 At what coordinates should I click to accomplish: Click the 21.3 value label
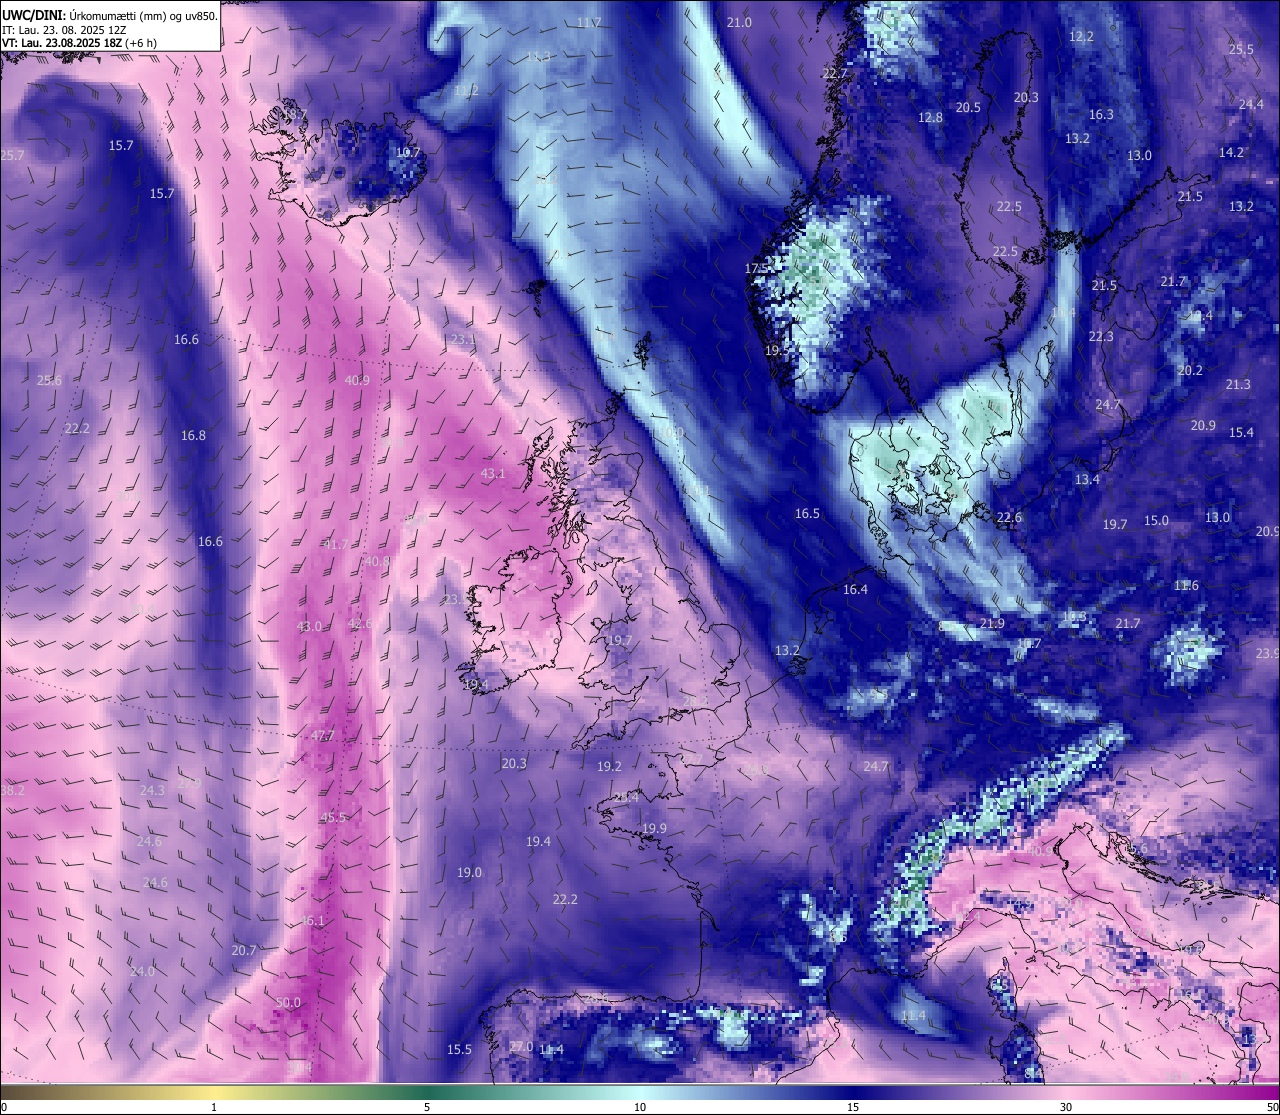[x=1238, y=384]
